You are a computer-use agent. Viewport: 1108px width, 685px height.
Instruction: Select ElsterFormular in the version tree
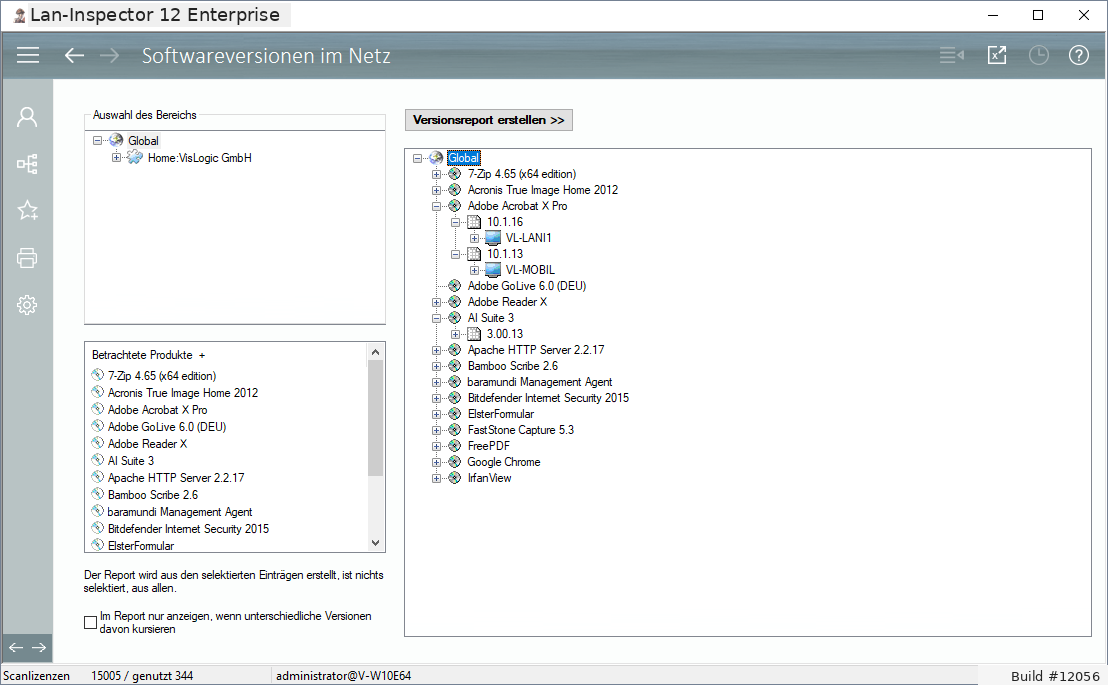pyautogui.click(x=500, y=414)
